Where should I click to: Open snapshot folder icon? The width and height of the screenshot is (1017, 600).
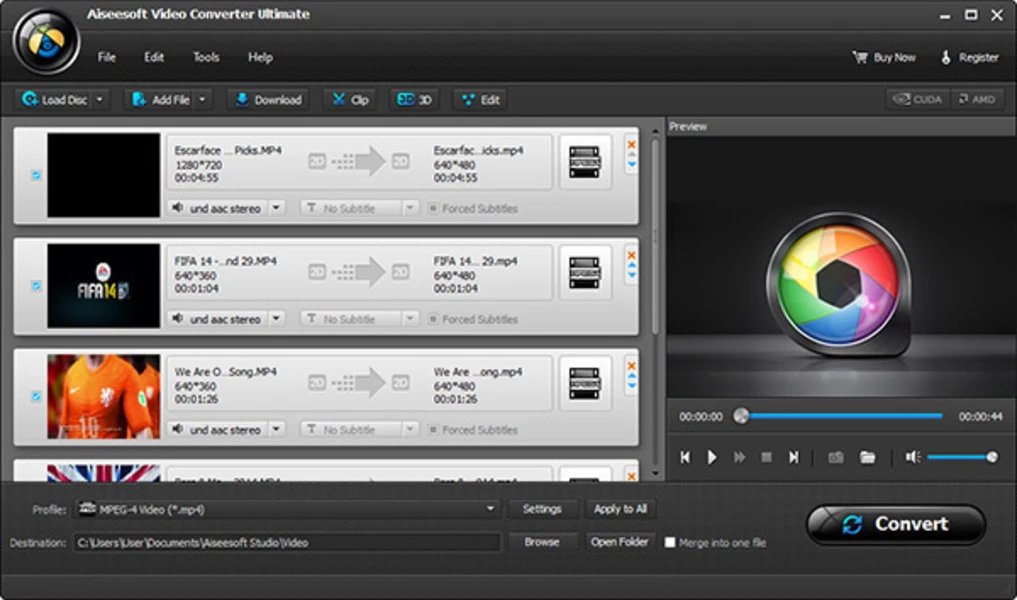click(x=867, y=457)
